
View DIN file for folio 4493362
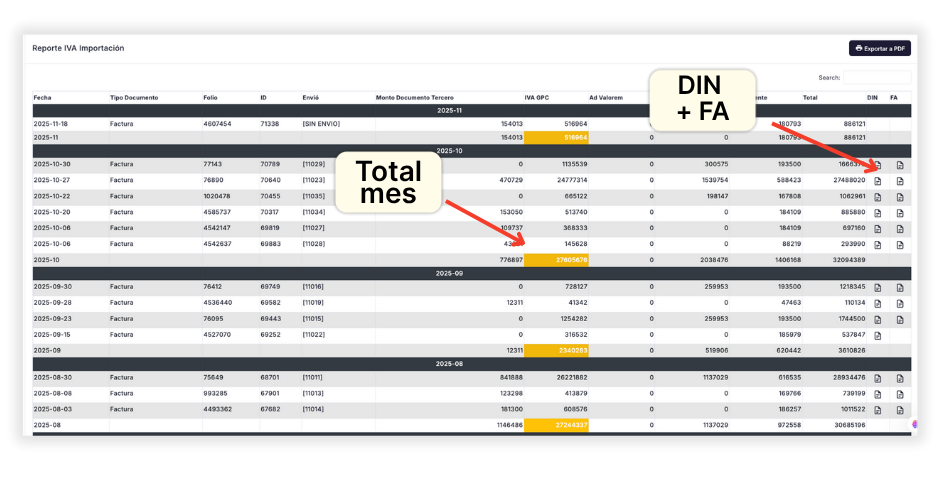click(x=878, y=410)
